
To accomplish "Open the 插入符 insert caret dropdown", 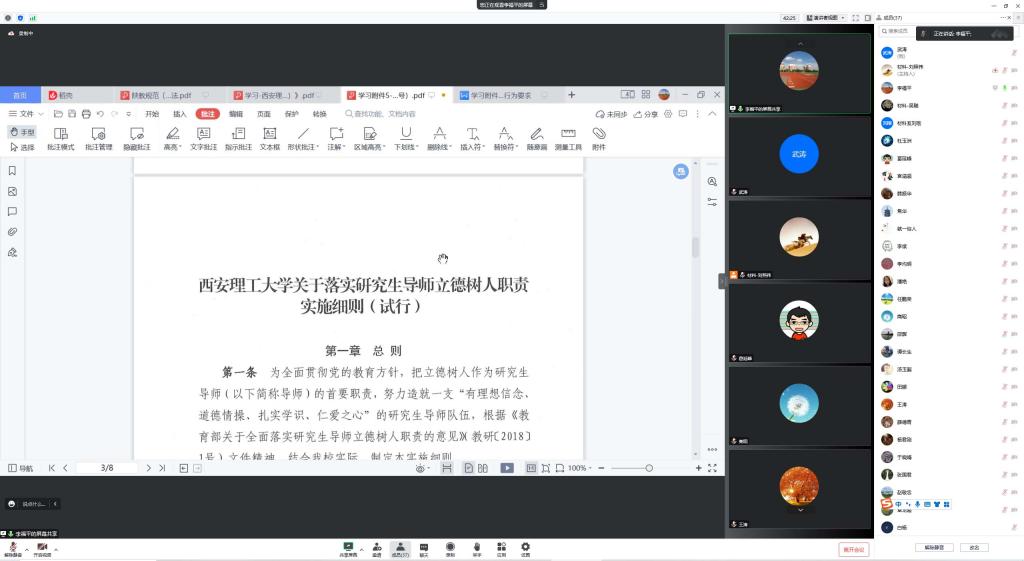I will pos(473,139).
